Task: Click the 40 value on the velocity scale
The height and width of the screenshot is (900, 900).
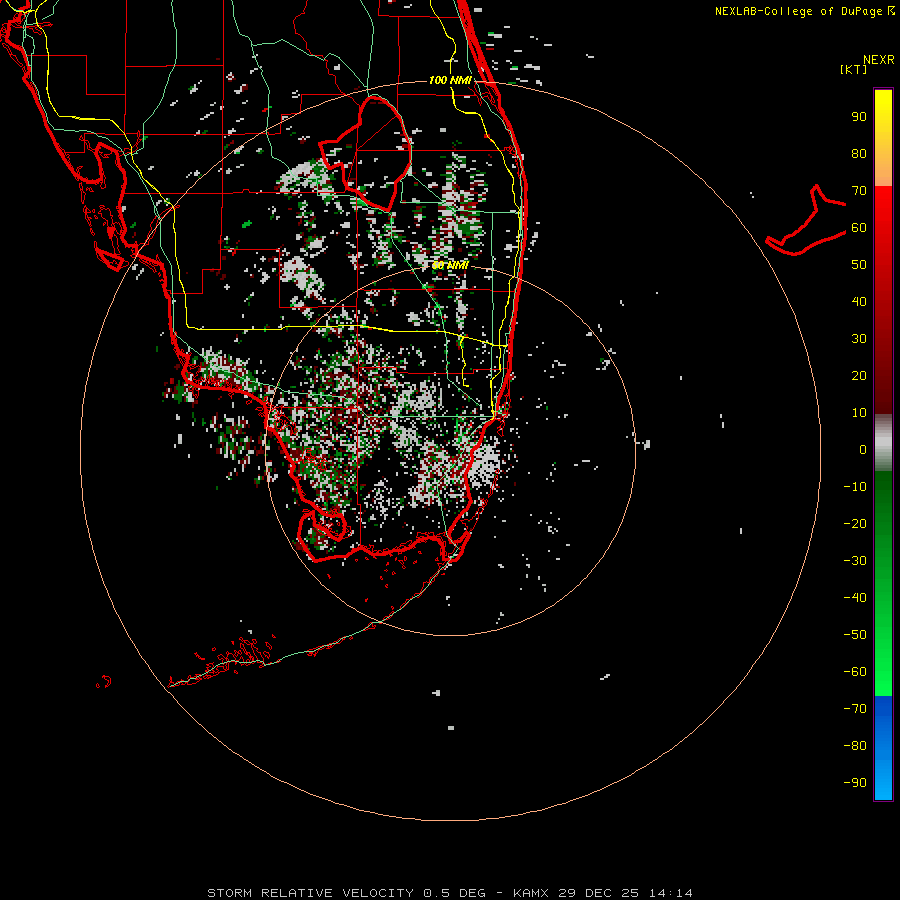Action: (x=859, y=301)
